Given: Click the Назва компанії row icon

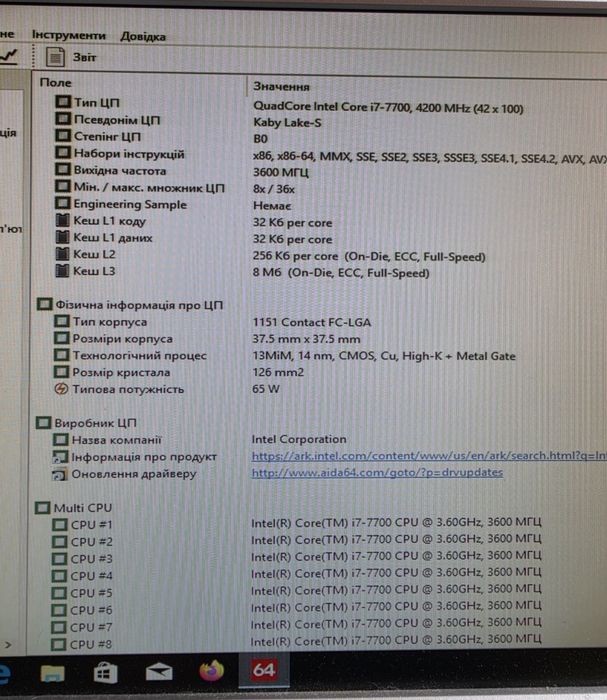Looking at the screenshot, I should tap(61, 440).
